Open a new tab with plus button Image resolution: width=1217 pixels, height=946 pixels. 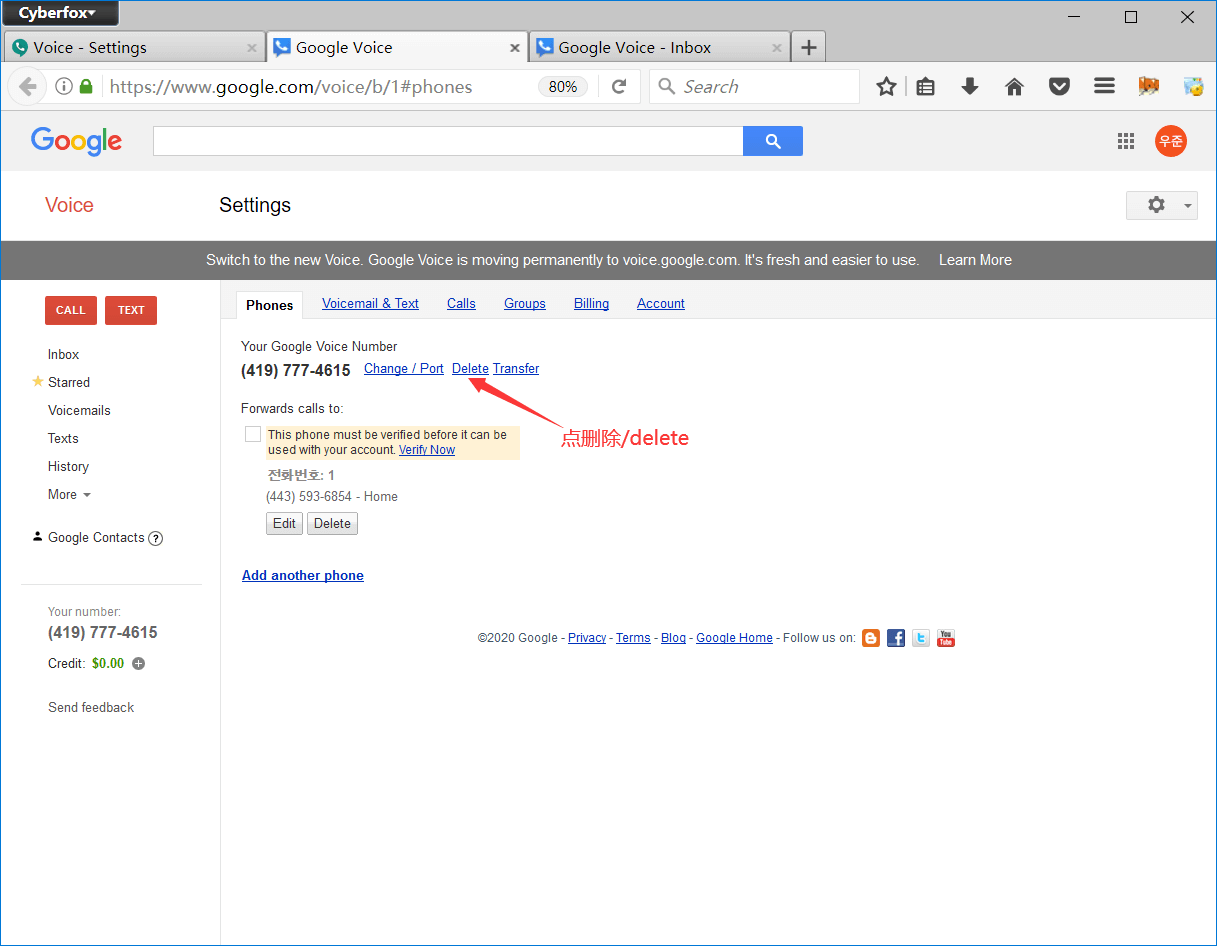809,47
